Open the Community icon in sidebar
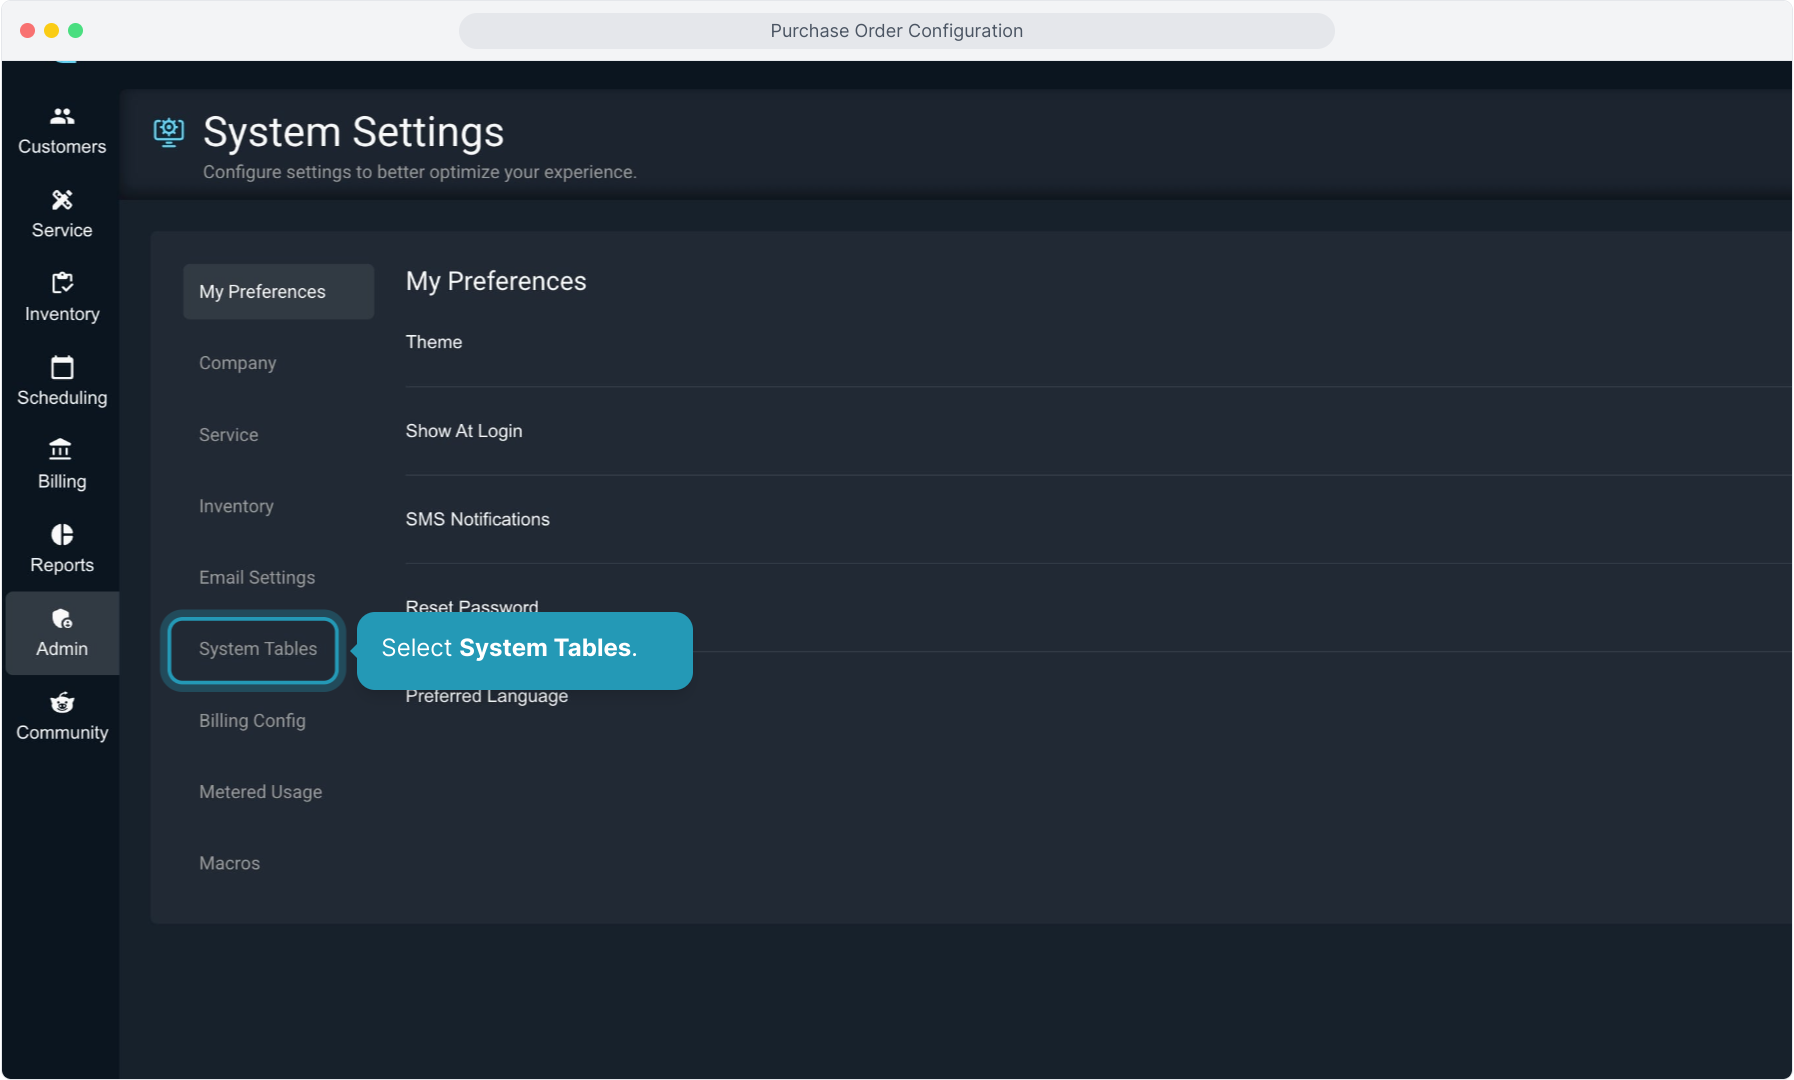Image resolution: width=1794 pixels, height=1080 pixels. click(62, 703)
